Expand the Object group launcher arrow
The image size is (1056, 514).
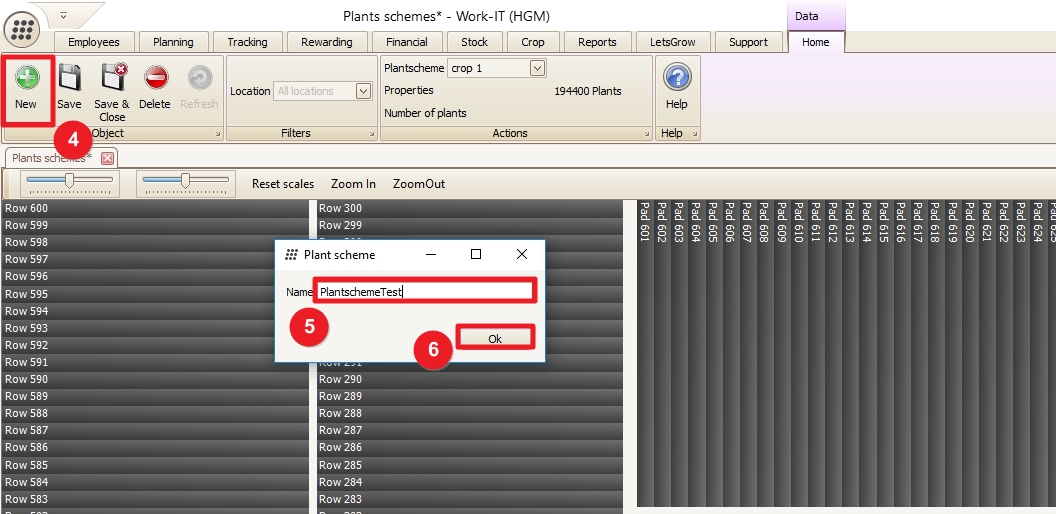point(218,135)
